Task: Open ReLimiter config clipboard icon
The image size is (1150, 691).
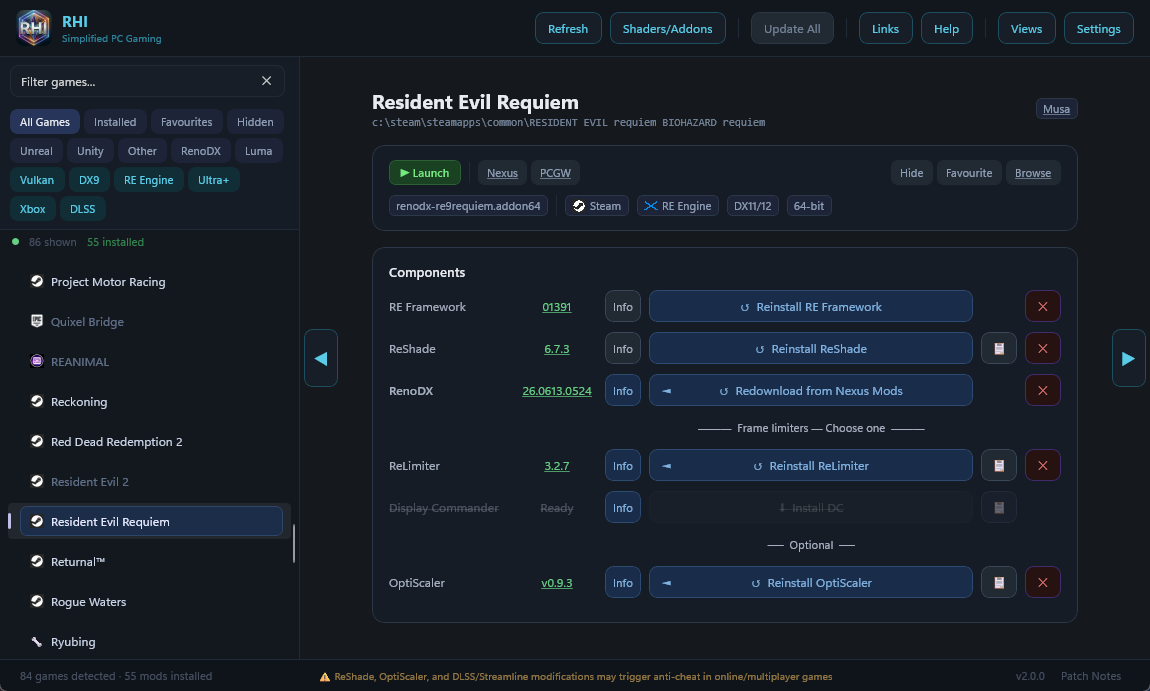Action: 999,465
